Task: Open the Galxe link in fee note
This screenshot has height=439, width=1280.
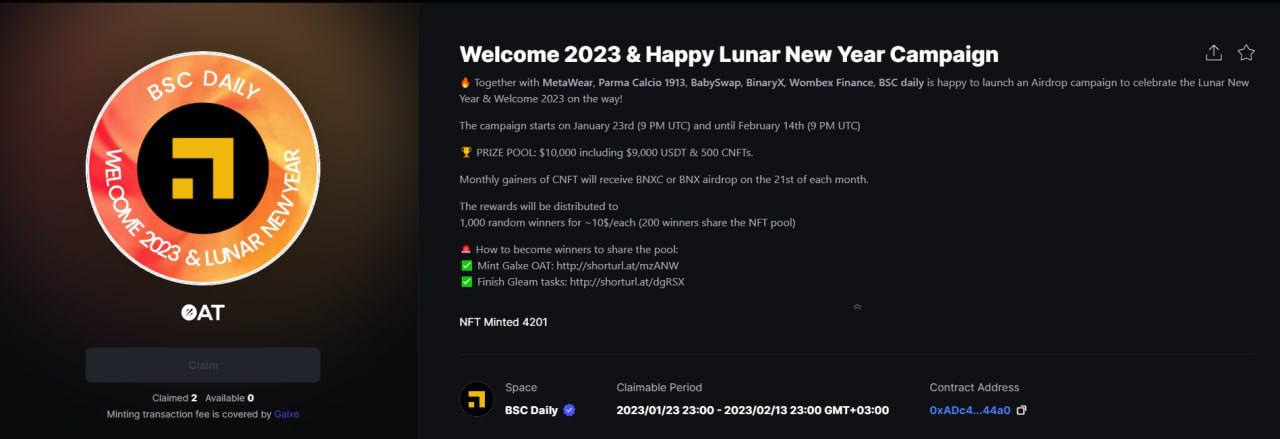Action: pos(287,413)
